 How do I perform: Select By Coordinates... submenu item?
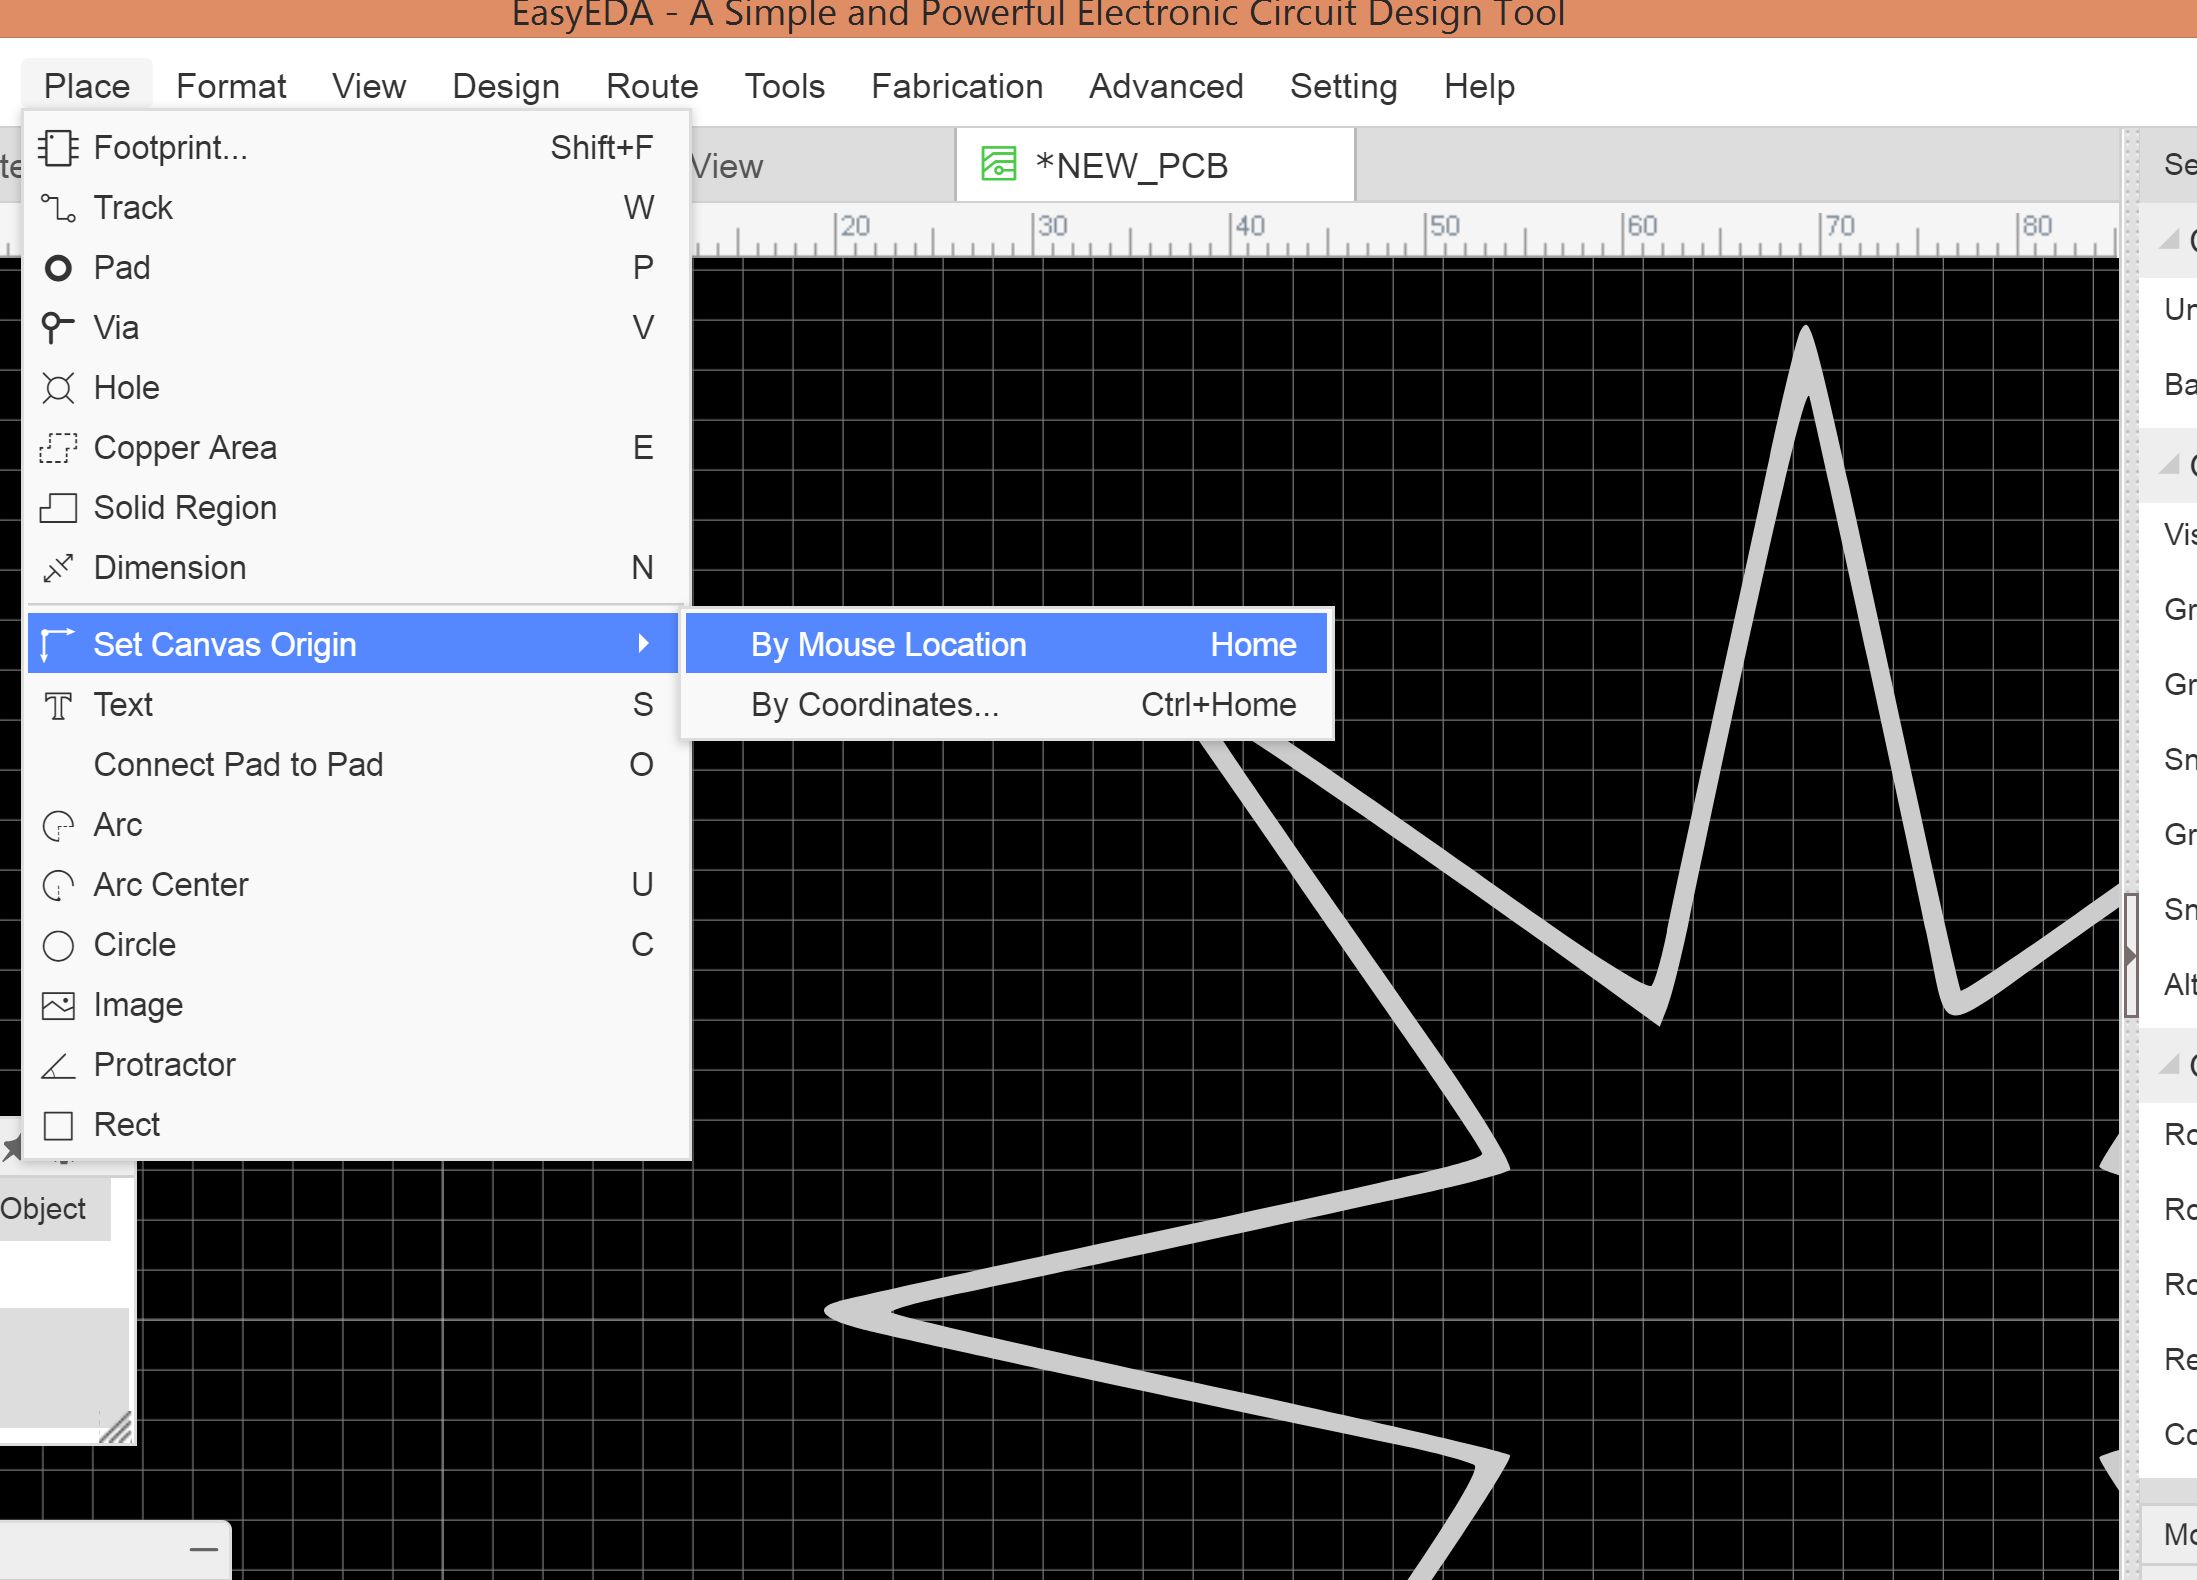pyautogui.click(x=1006, y=705)
